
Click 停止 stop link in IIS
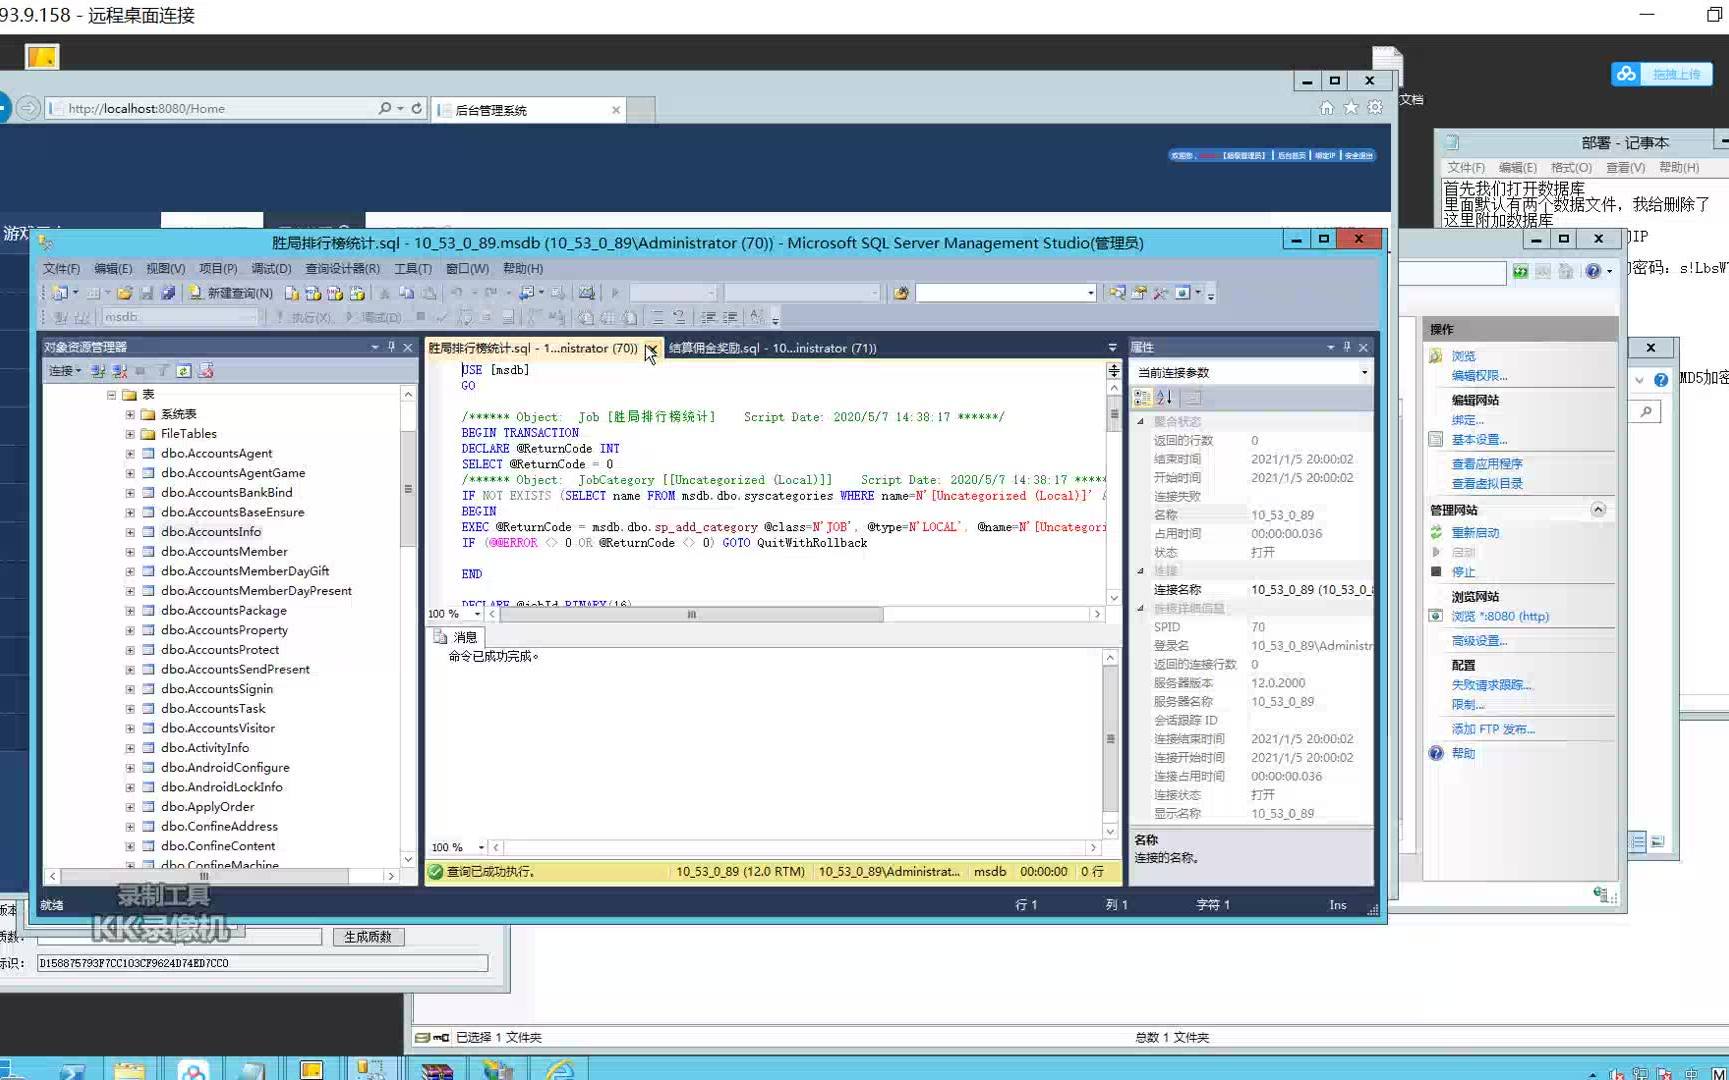[x=1463, y=572]
